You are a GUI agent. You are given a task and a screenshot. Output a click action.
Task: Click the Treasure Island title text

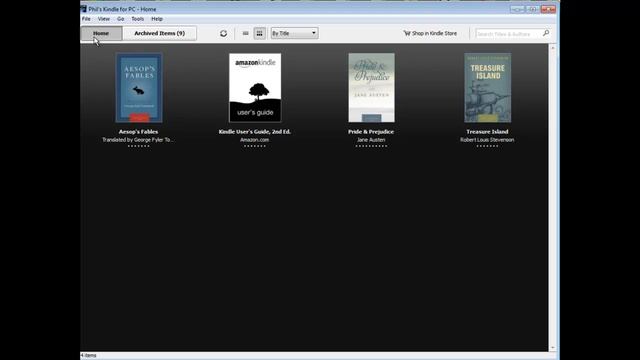[x=487, y=132]
